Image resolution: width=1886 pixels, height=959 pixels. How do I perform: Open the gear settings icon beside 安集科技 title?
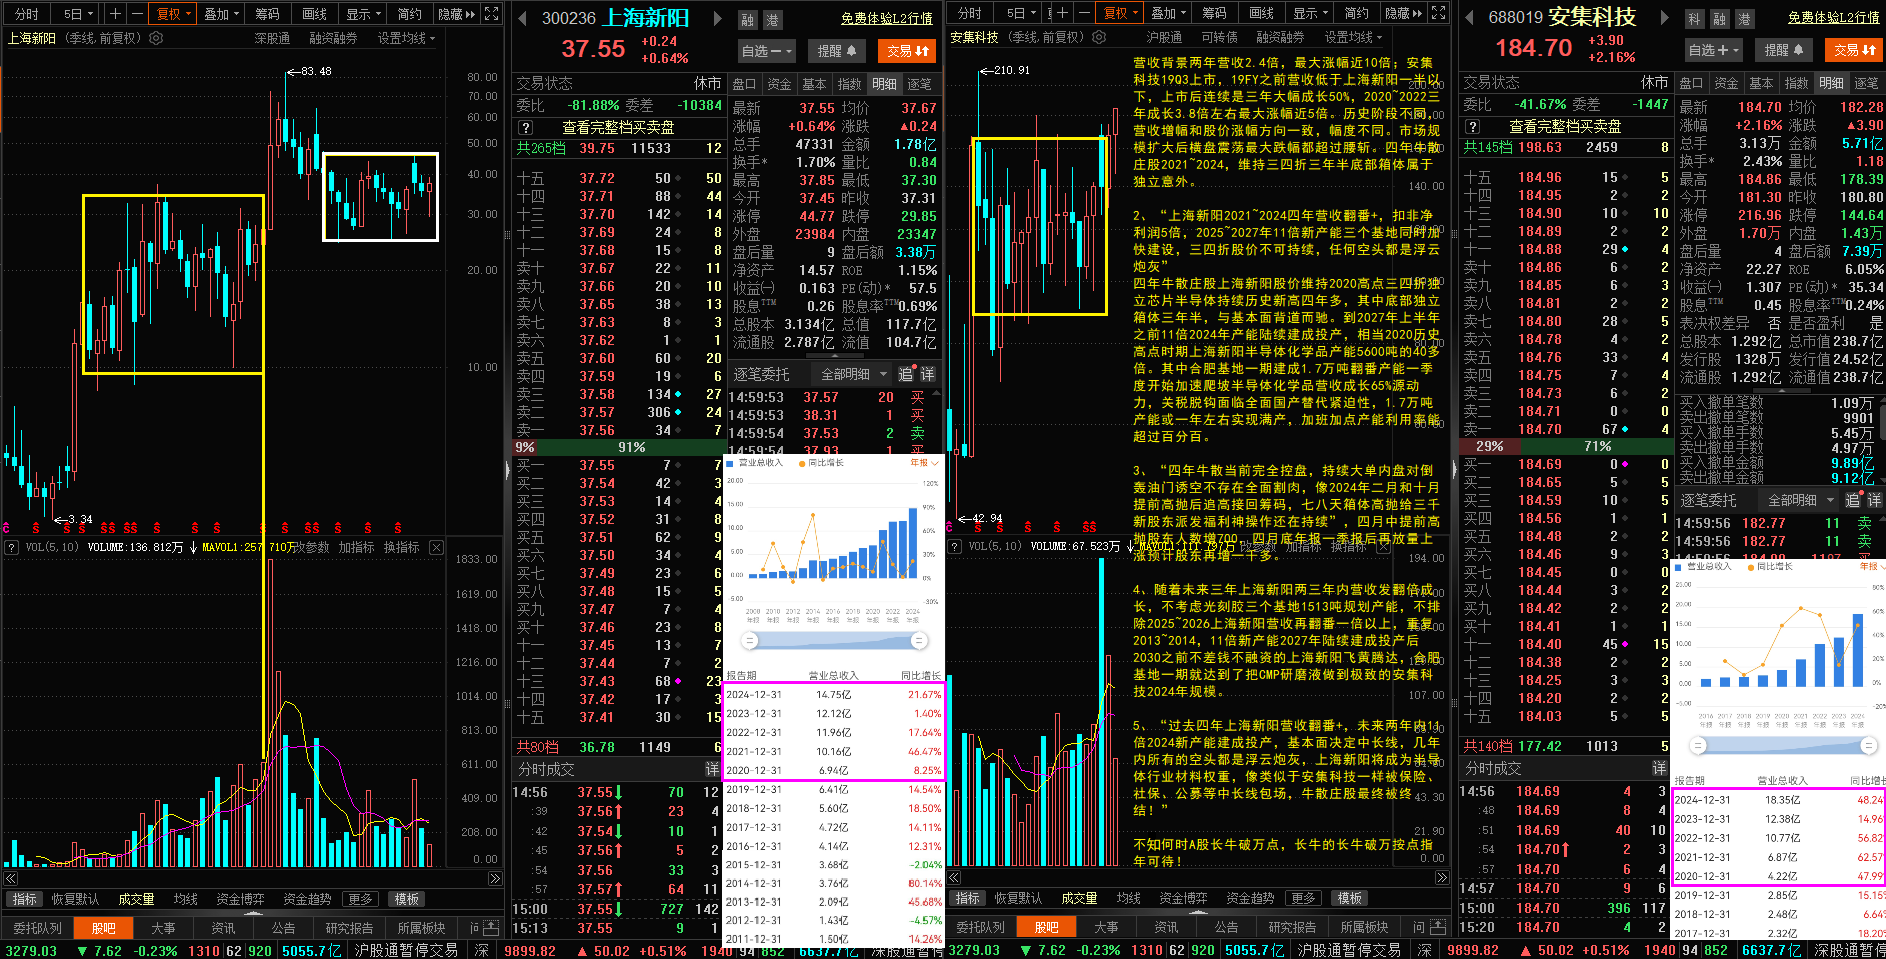(1099, 37)
